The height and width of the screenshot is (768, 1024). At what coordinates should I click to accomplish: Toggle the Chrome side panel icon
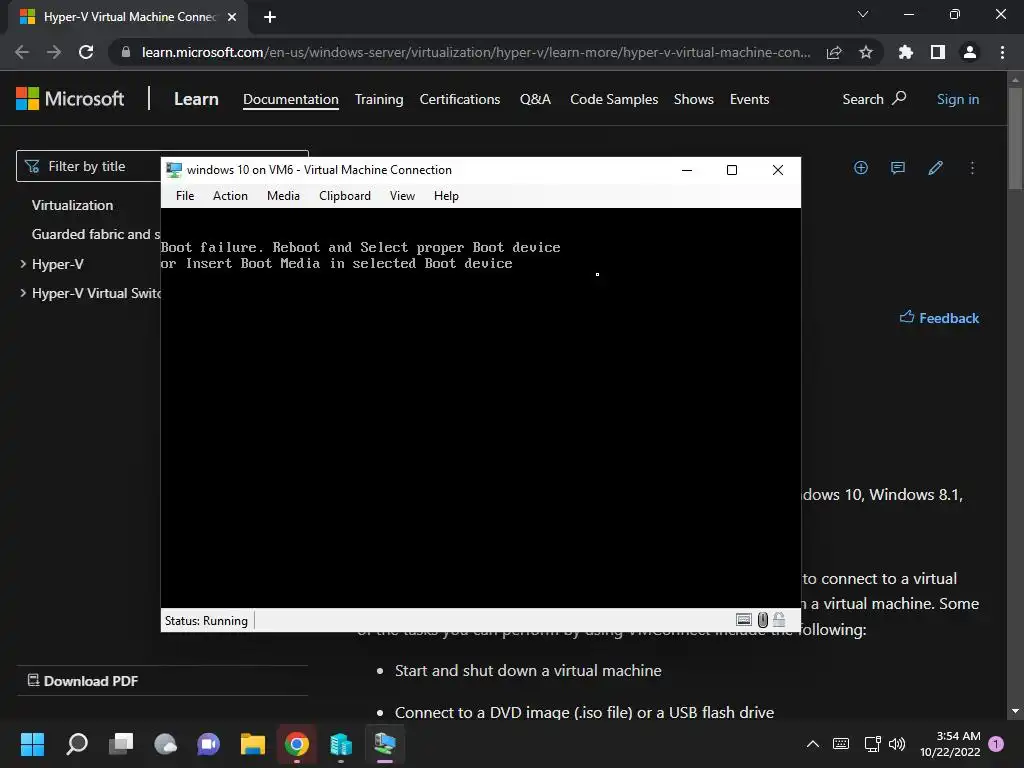(x=938, y=52)
